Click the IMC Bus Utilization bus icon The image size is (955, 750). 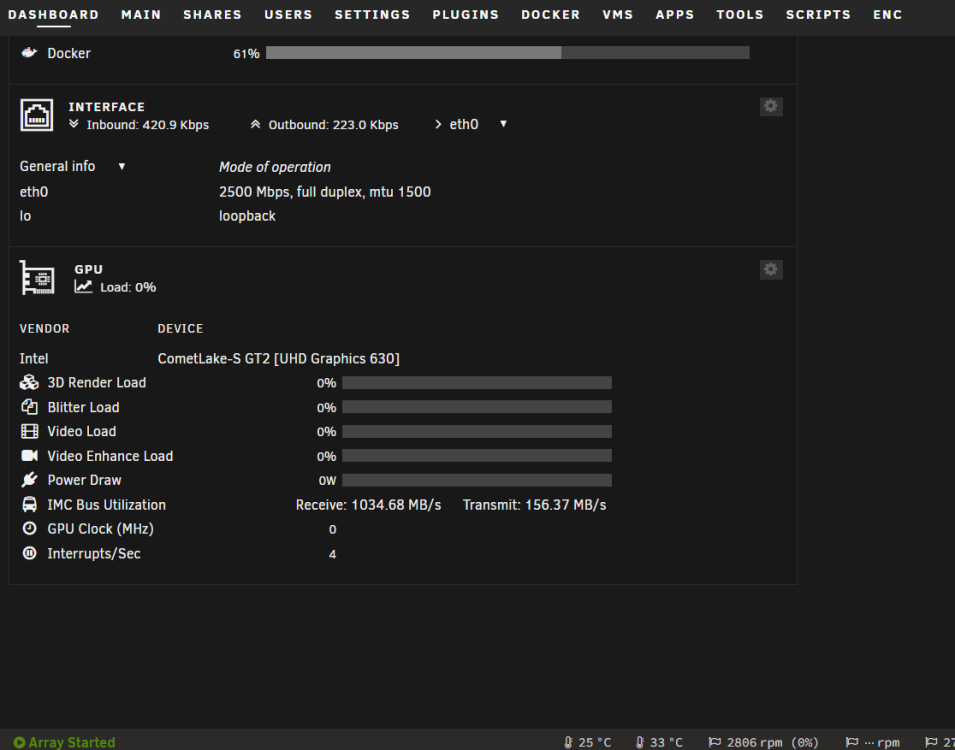[29, 504]
